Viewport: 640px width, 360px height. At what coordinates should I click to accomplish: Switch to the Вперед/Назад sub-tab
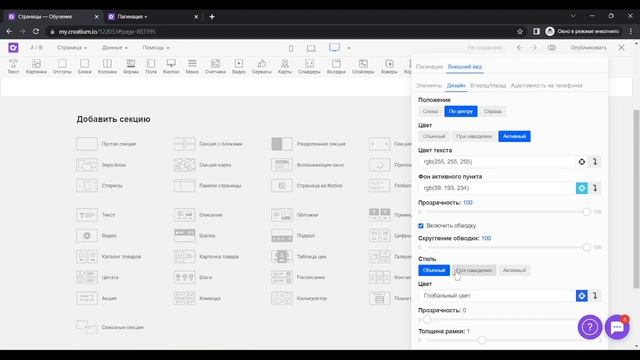pyautogui.click(x=488, y=86)
